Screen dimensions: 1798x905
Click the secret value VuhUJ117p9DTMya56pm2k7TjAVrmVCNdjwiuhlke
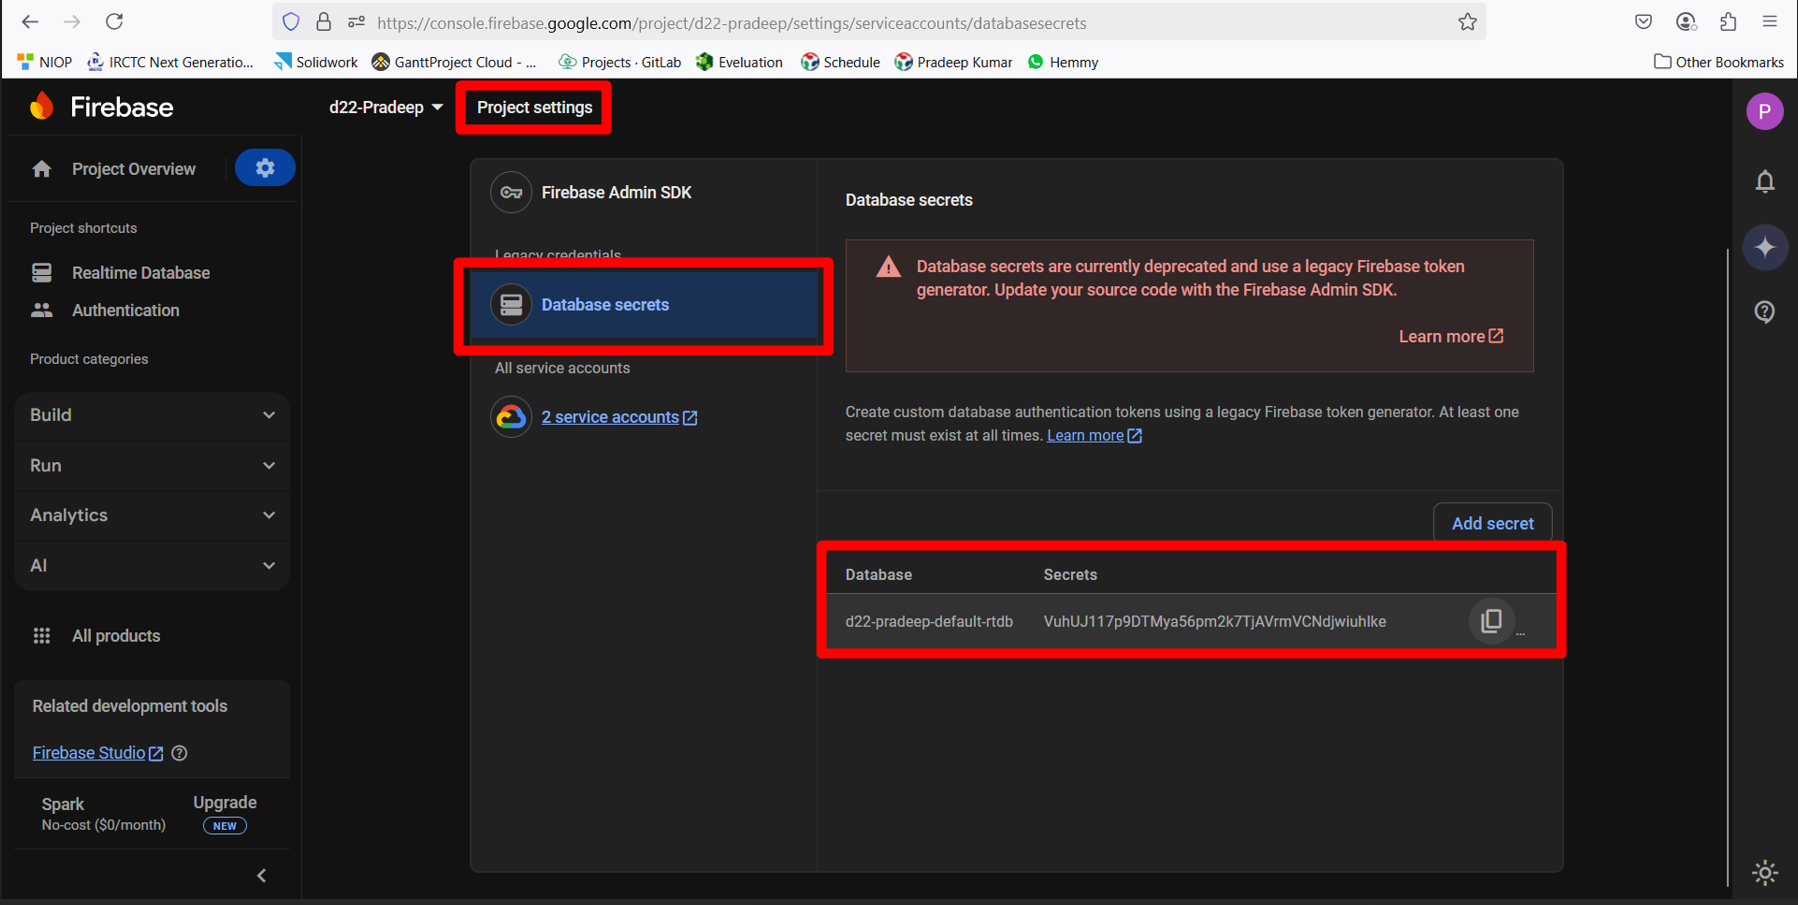point(1214,621)
